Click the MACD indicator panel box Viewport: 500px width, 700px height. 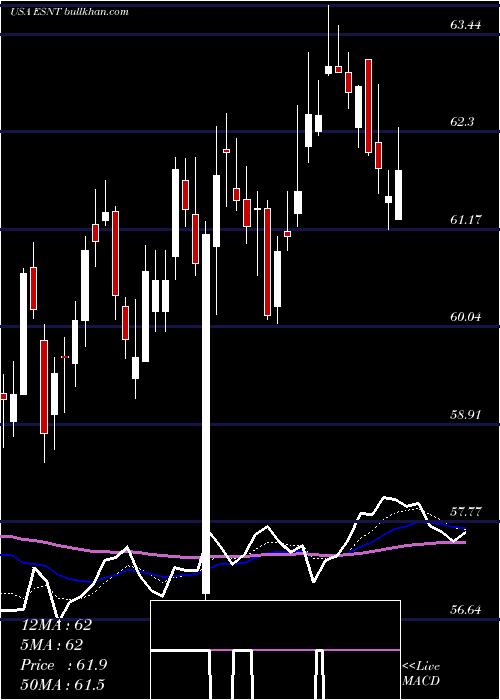(275, 650)
